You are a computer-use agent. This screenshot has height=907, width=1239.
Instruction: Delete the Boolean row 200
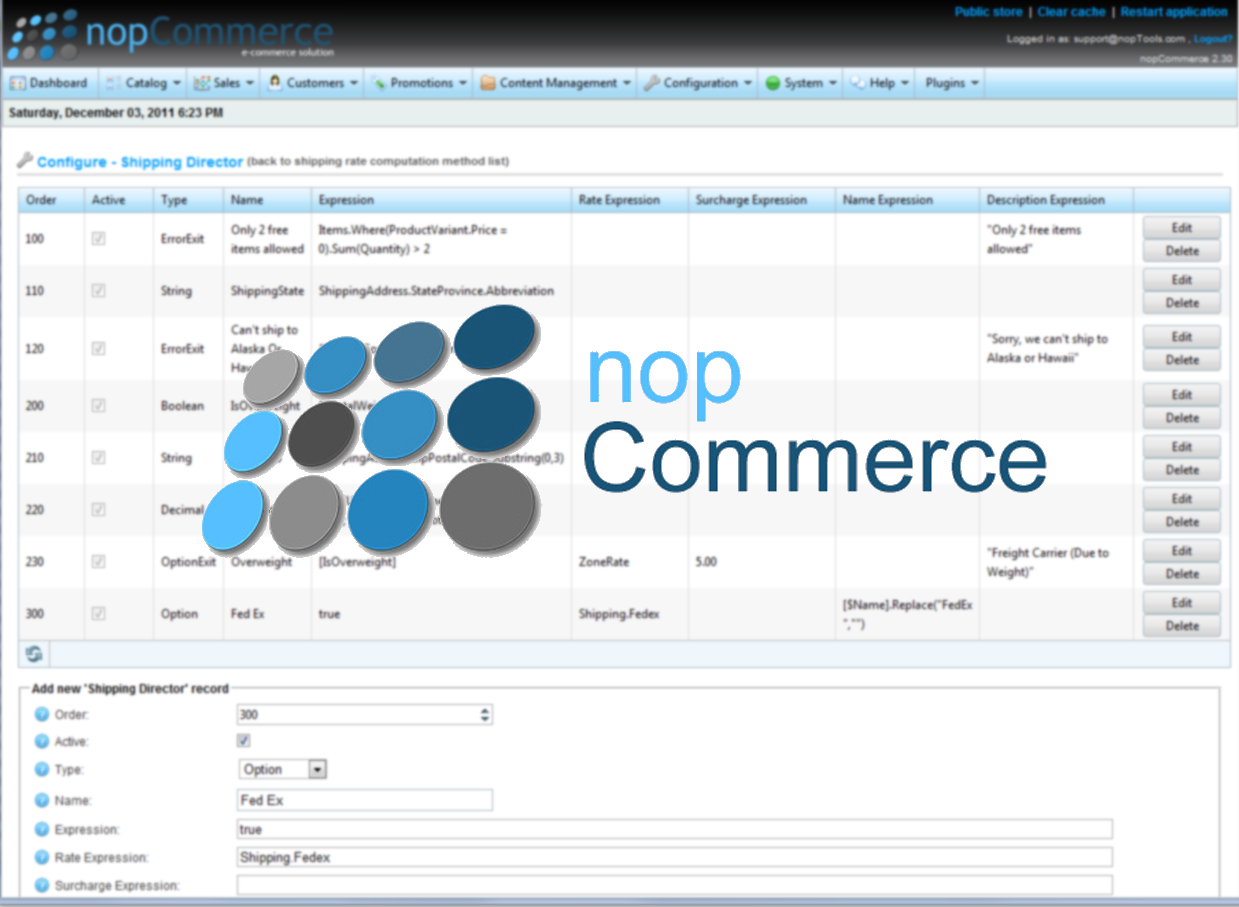1182,418
